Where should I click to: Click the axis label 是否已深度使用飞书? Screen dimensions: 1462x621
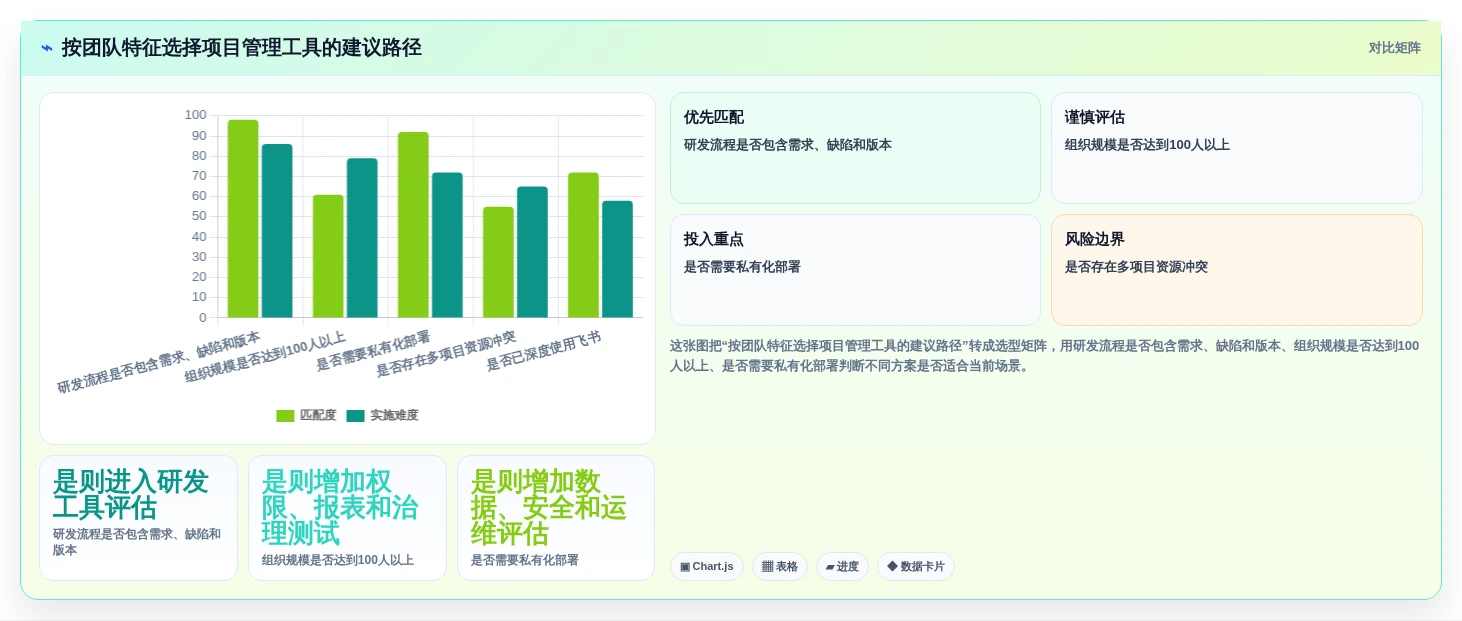(x=544, y=350)
